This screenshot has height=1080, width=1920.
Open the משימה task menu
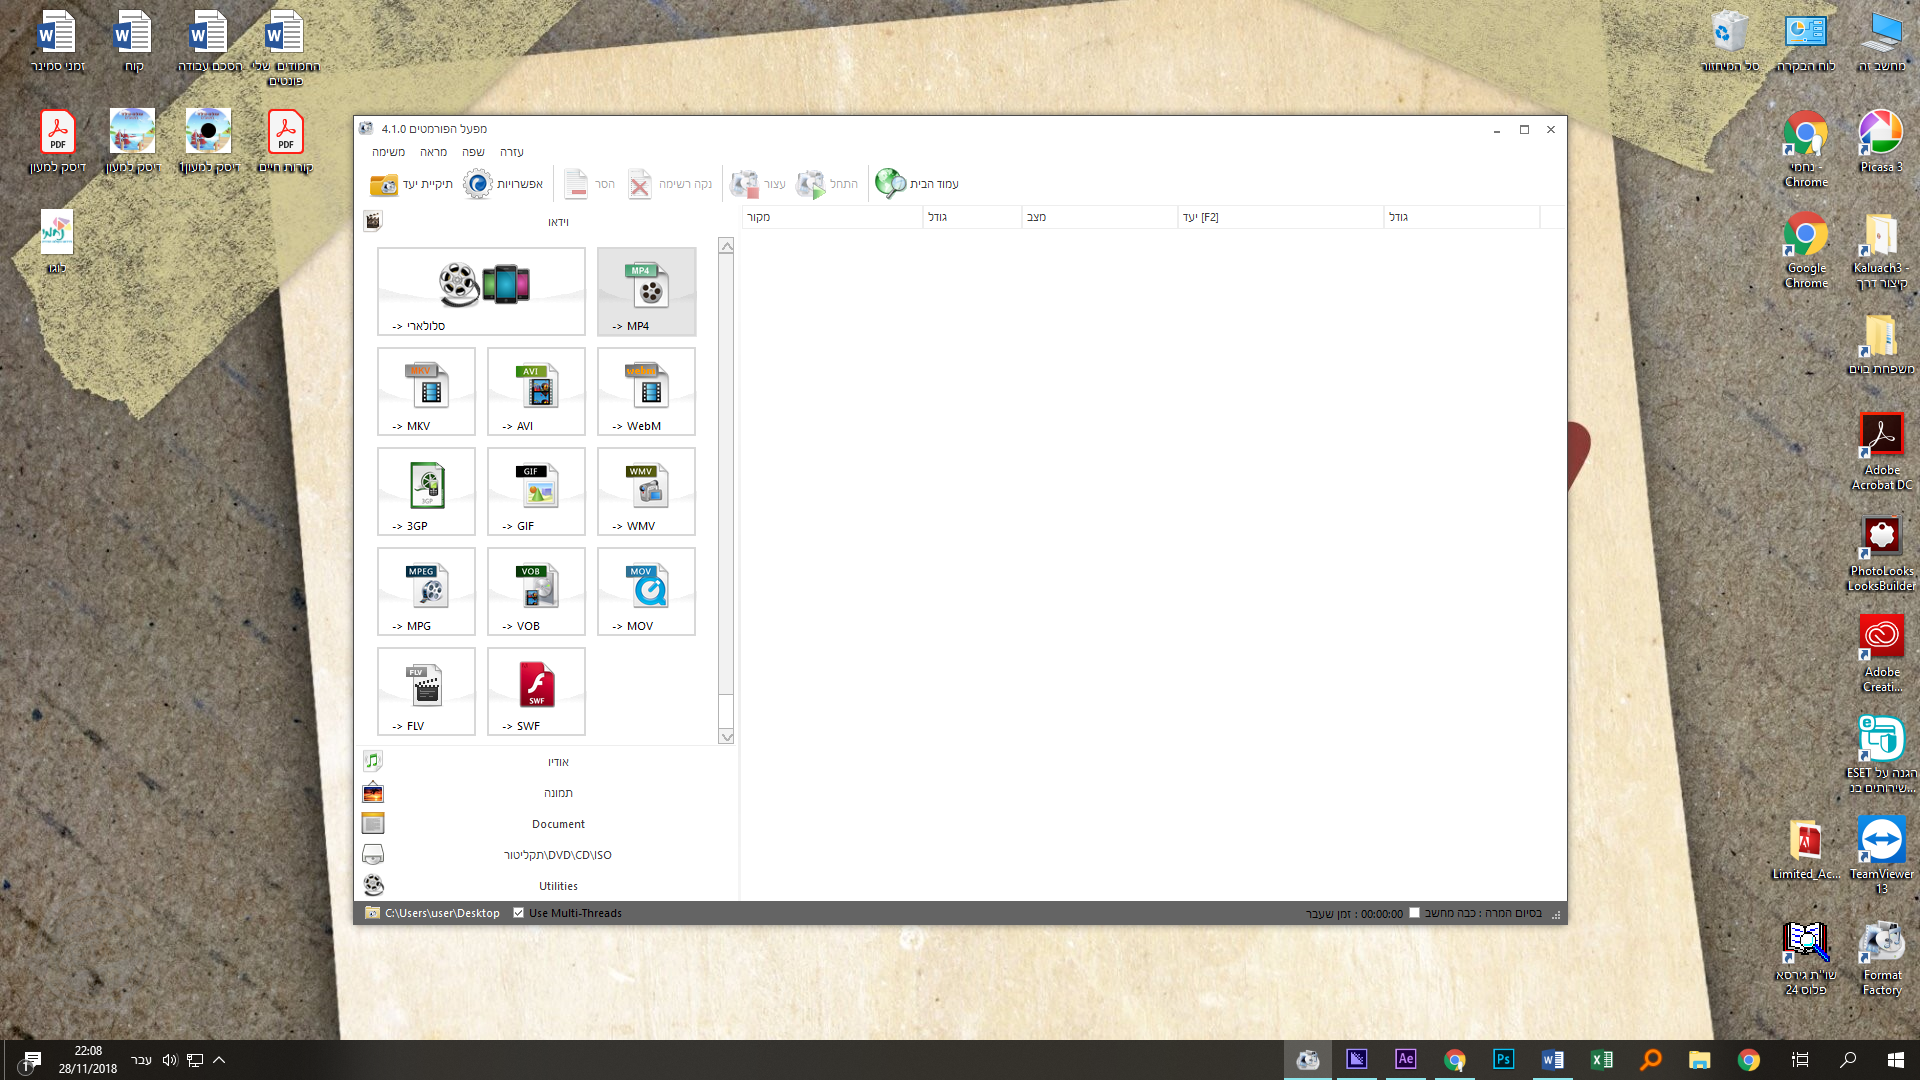pyautogui.click(x=388, y=152)
